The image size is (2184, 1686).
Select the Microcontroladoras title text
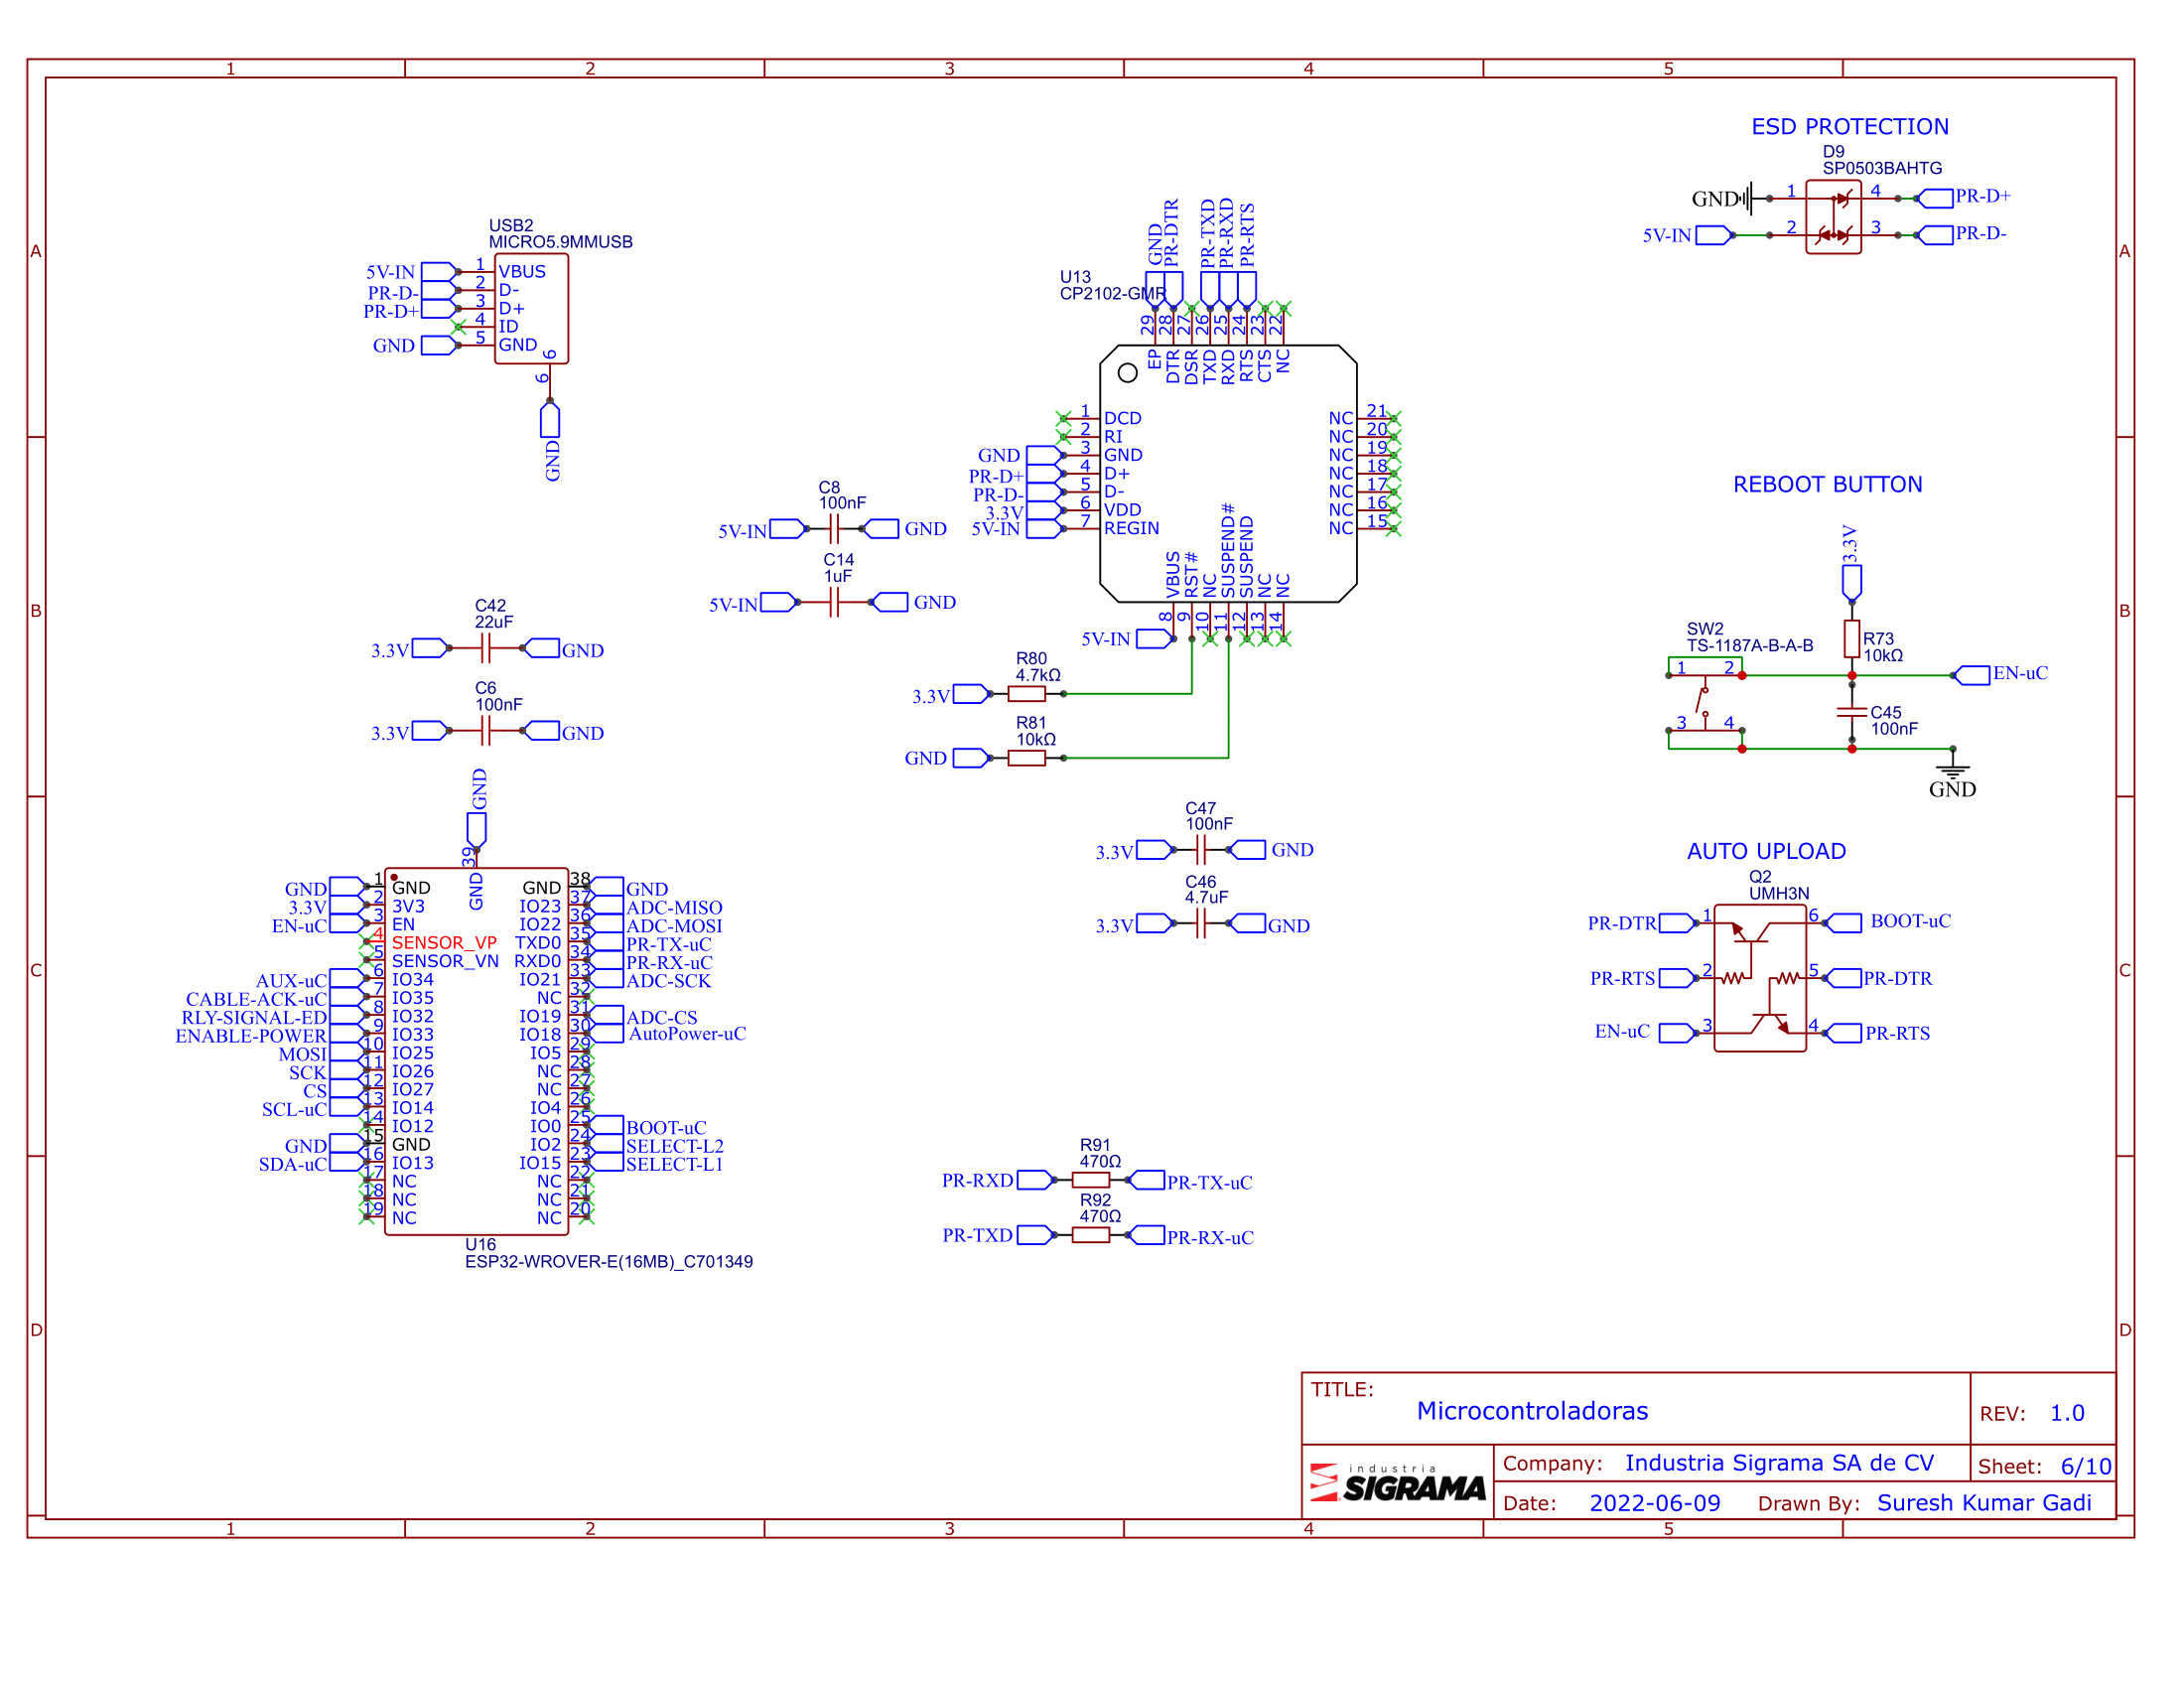tap(1532, 1411)
